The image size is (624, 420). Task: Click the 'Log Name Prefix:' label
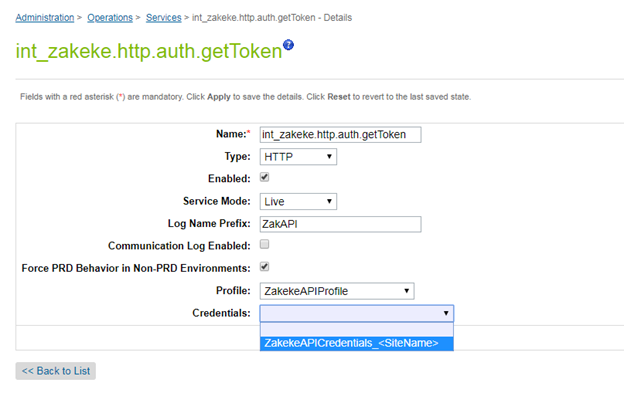(x=209, y=224)
